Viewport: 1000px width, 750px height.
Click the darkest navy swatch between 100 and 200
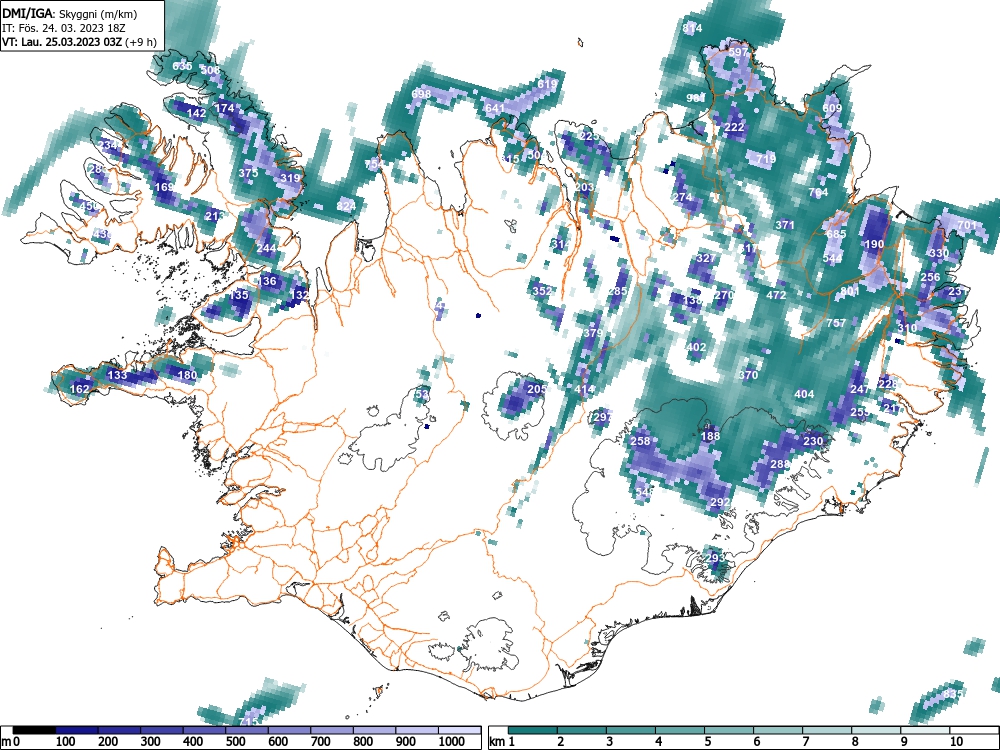(77, 730)
